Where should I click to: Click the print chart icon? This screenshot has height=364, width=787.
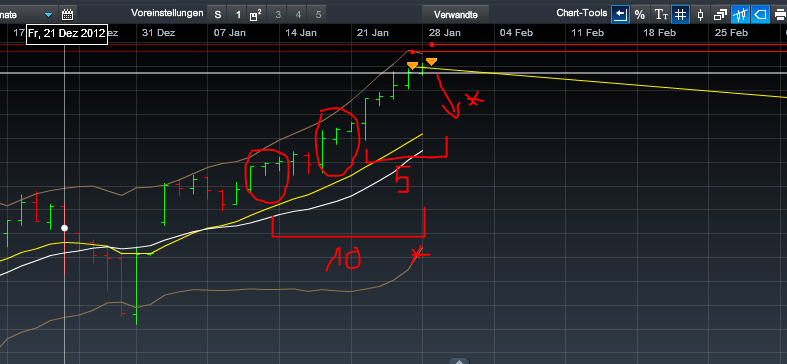[779, 15]
